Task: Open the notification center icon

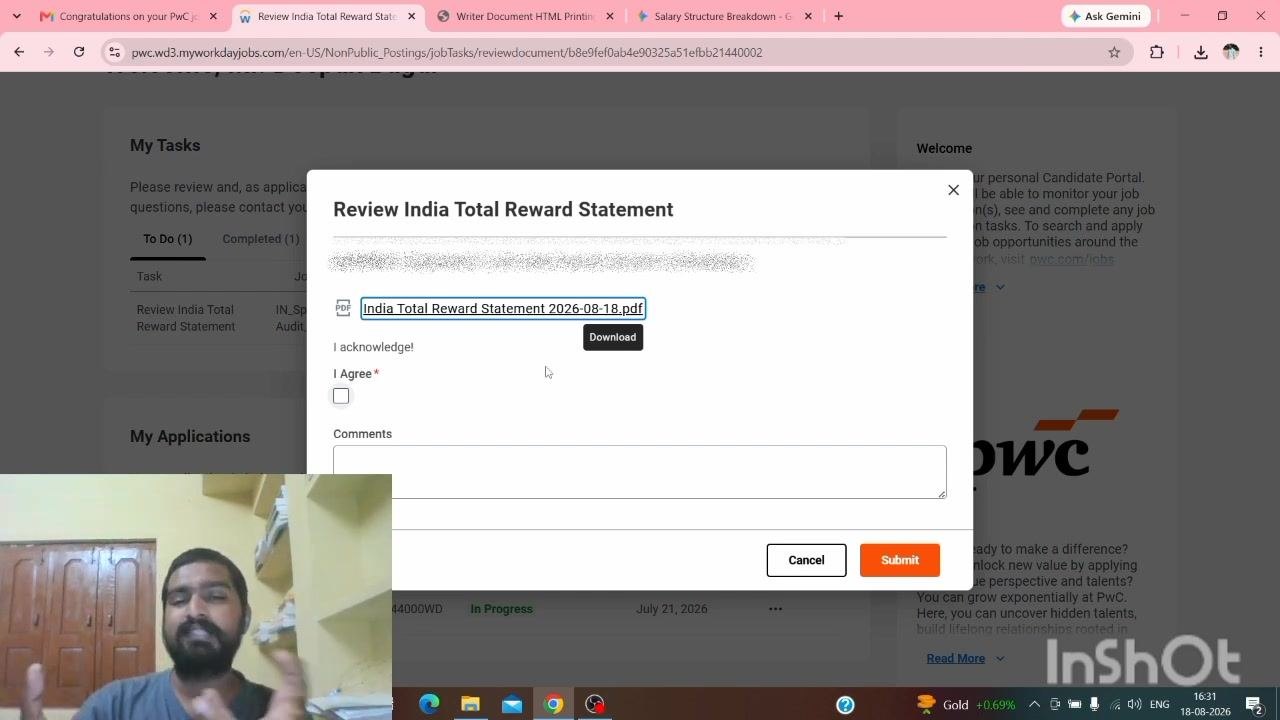Action: pos(1254,704)
